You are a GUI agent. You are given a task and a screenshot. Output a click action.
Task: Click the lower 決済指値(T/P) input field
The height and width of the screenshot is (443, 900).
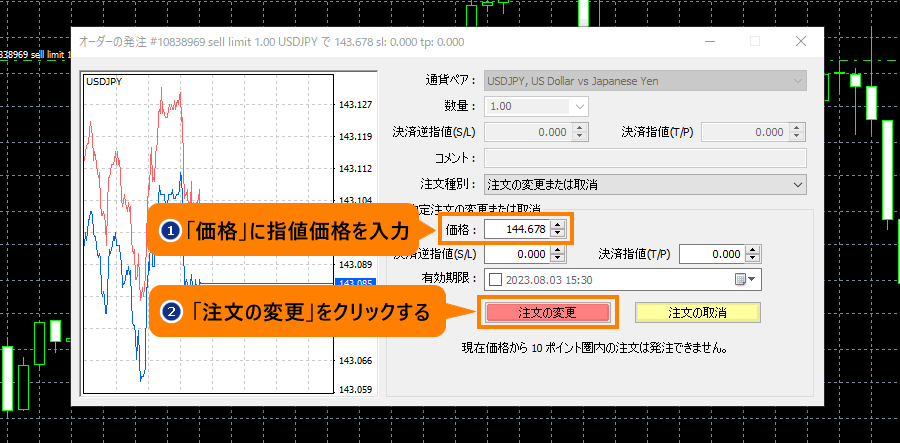pos(712,254)
